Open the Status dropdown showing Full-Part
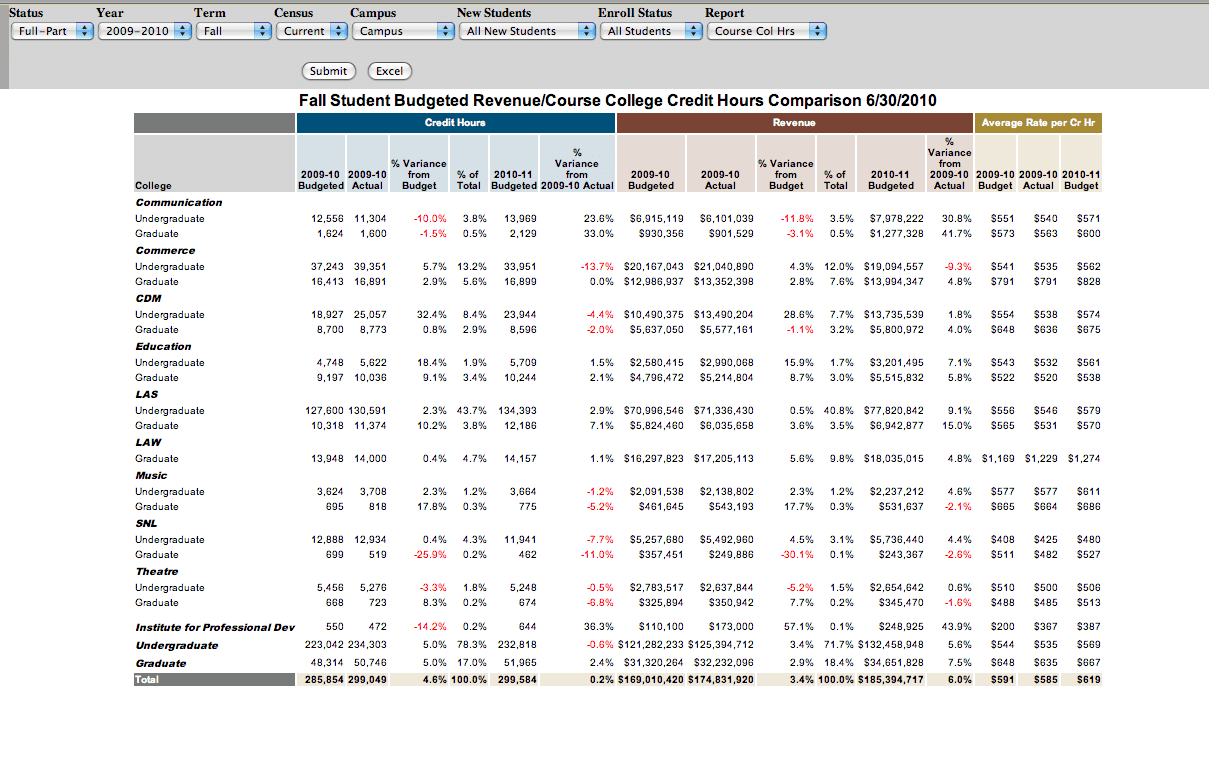 (x=52, y=31)
